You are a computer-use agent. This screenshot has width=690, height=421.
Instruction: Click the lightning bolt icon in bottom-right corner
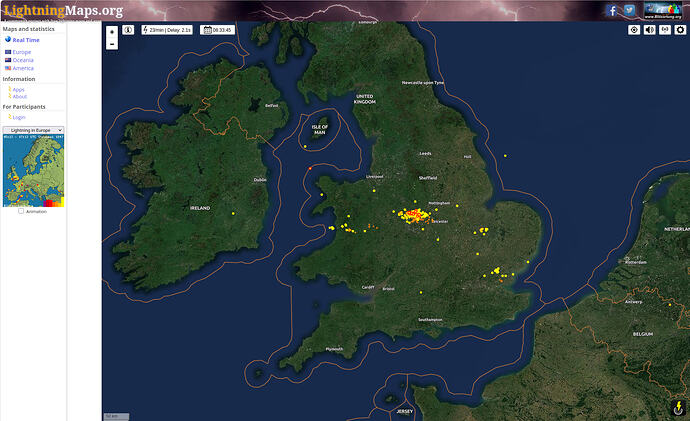678,408
